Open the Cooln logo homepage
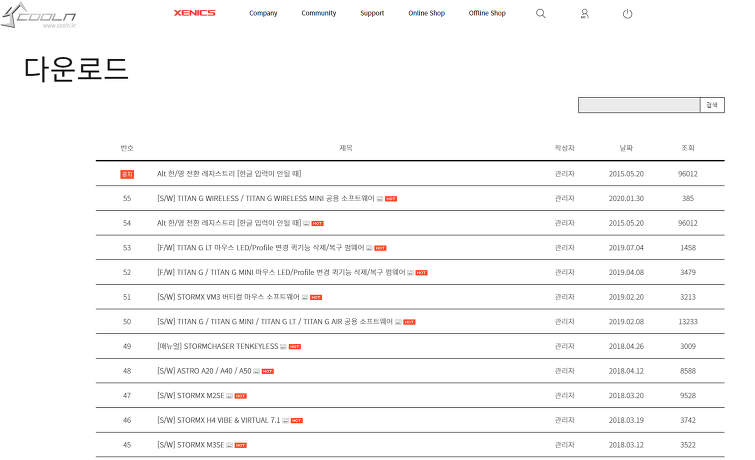Image resolution: width=755 pixels, height=460 pixels. point(39,15)
